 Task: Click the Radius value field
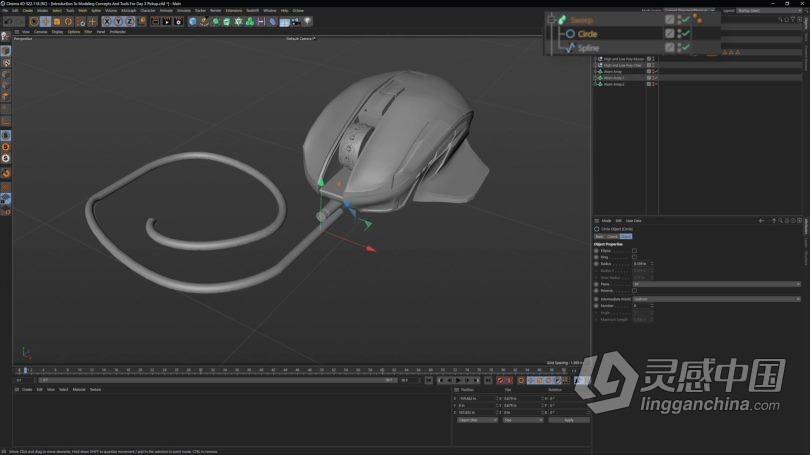click(641, 264)
